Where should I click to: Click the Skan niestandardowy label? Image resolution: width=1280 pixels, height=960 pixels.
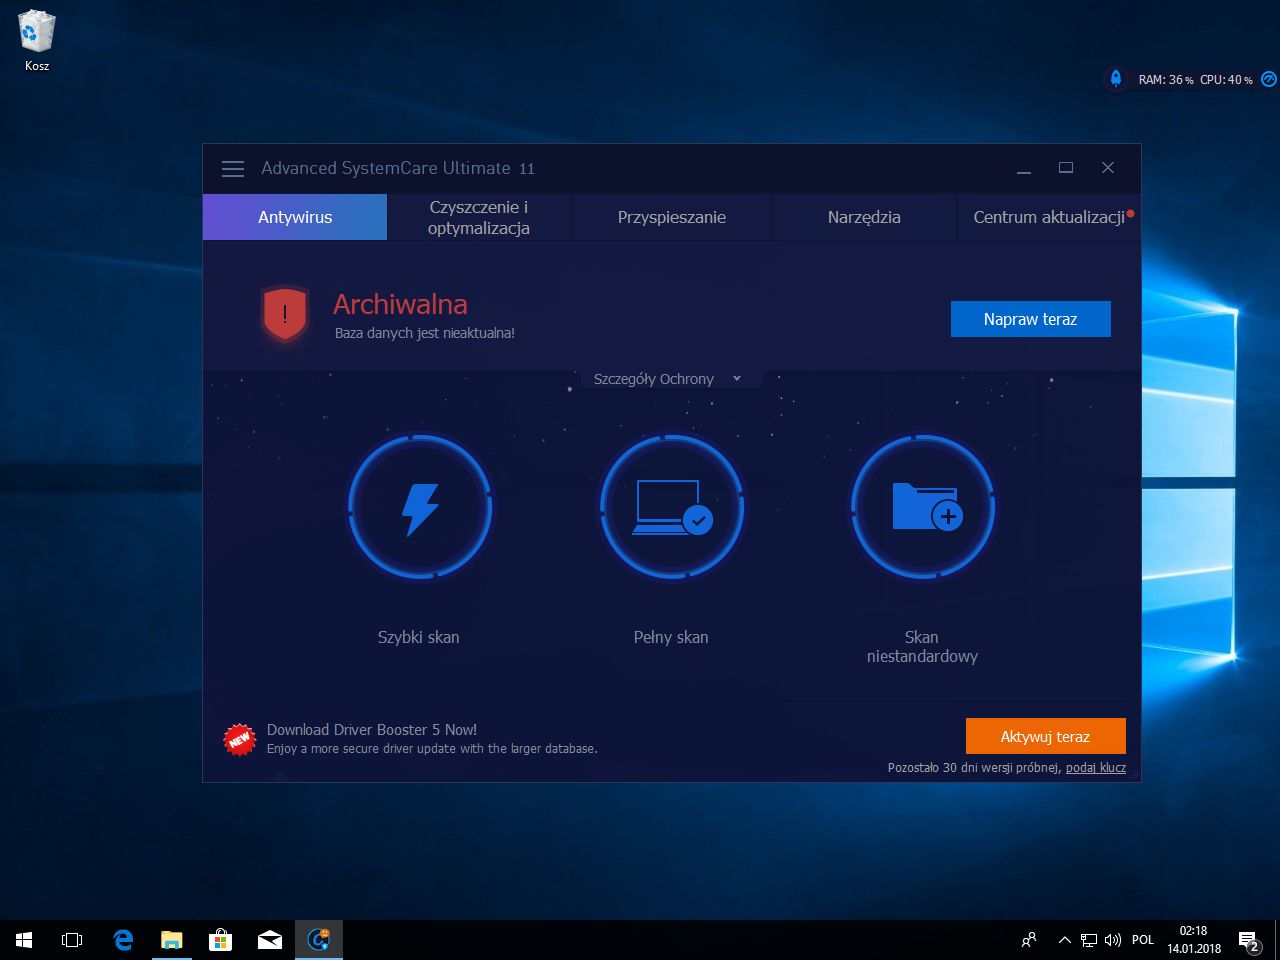(x=922, y=647)
